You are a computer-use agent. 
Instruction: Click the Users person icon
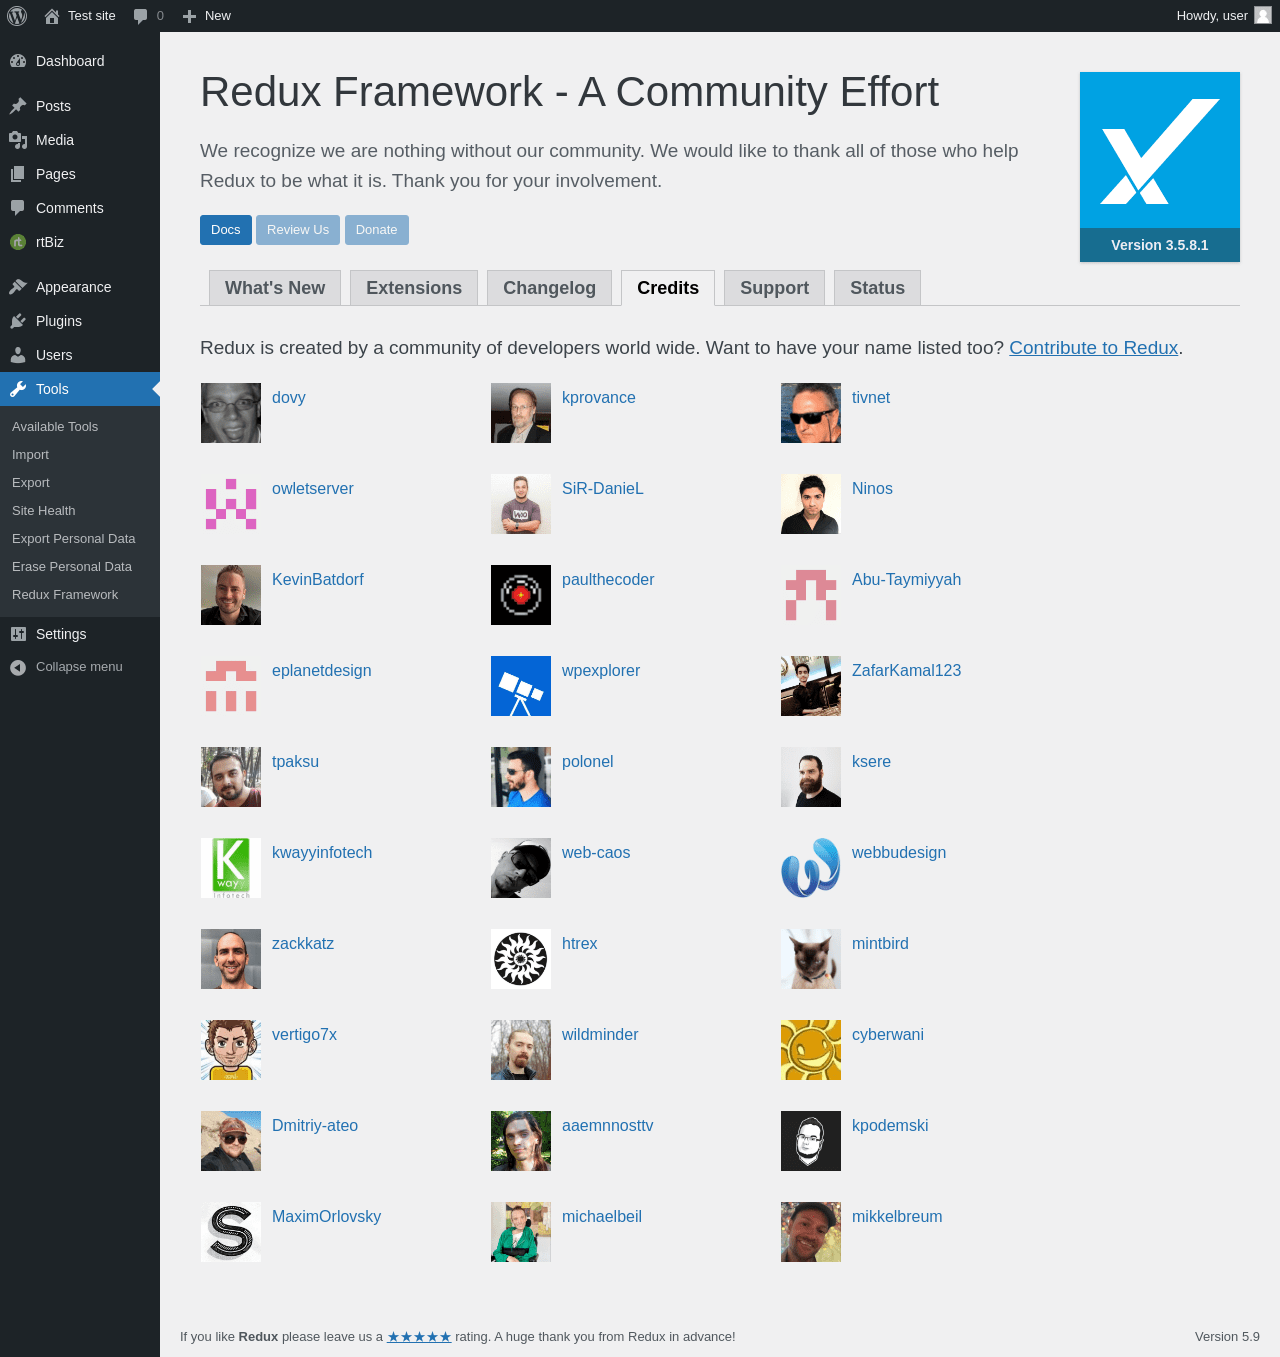(x=18, y=355)
